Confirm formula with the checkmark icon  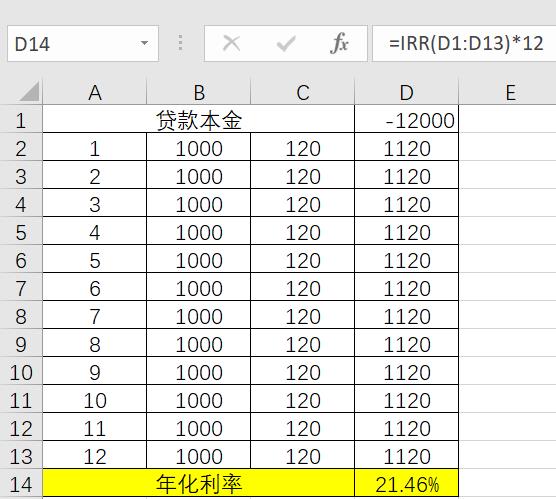[x=286, y=44]
